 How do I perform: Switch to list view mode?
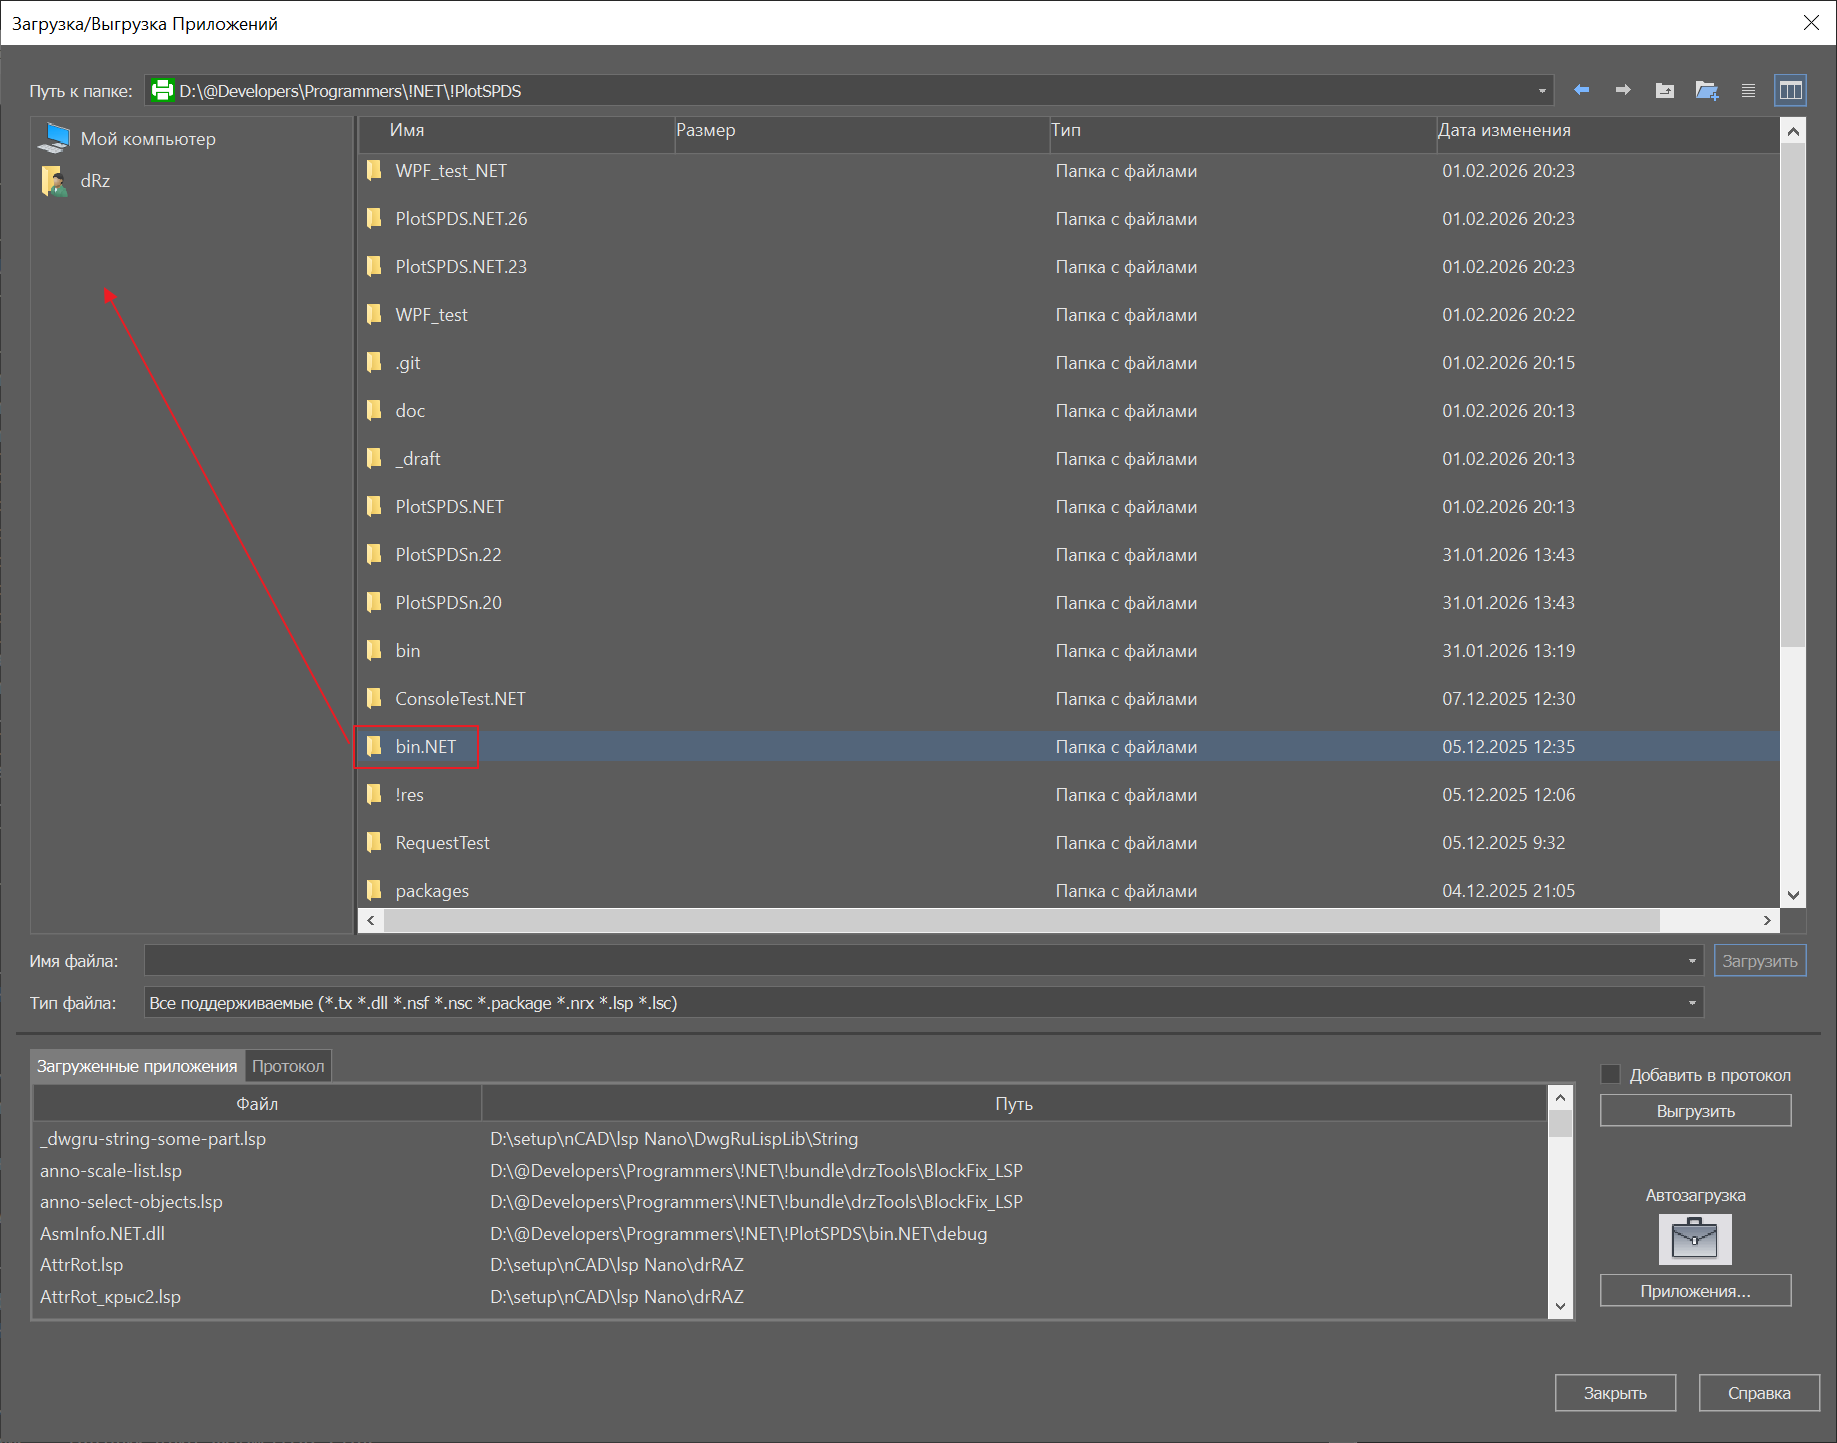(x=1748, y=91)
